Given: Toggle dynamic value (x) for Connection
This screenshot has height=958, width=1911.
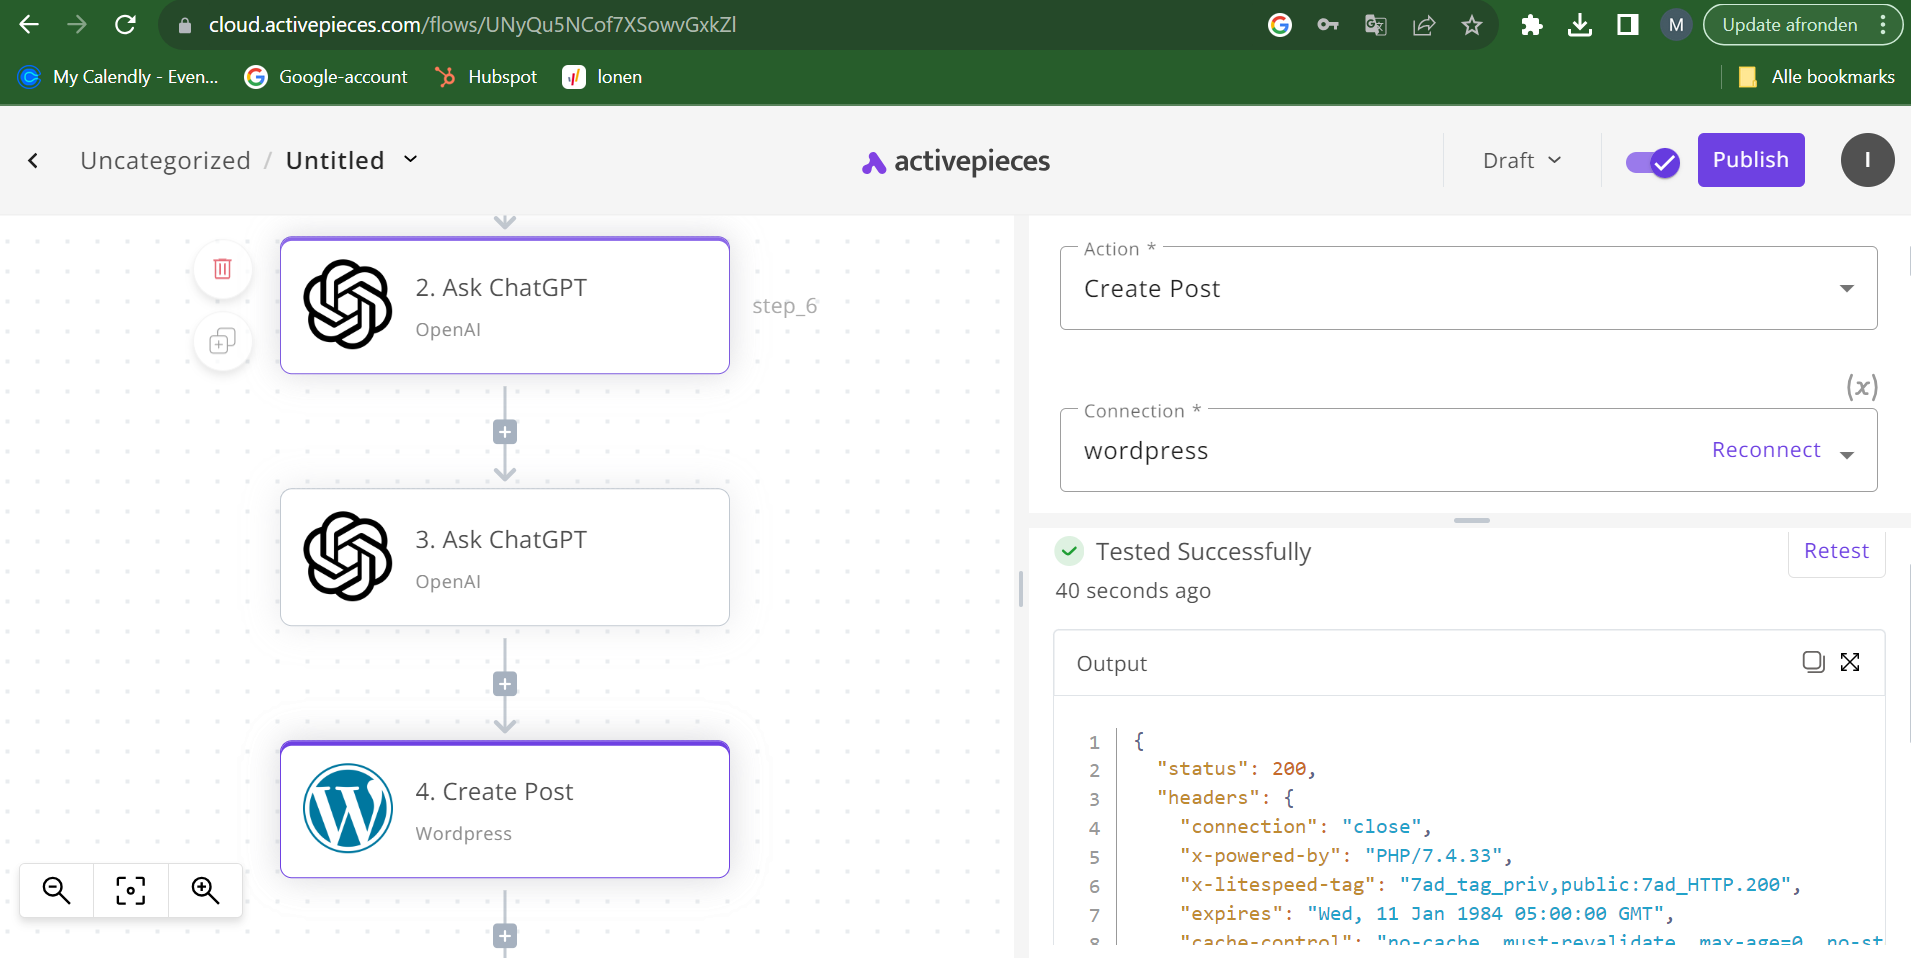Looking at the screenshot, I should tap(1862, 386).
